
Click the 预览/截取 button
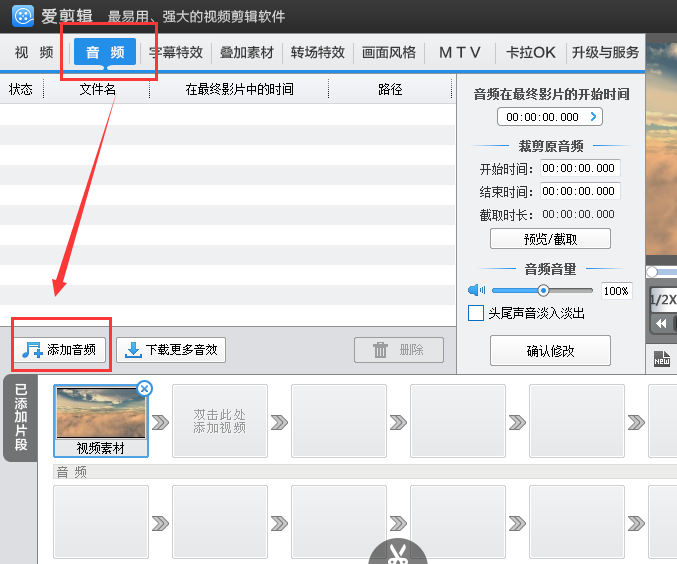point(550,239)
